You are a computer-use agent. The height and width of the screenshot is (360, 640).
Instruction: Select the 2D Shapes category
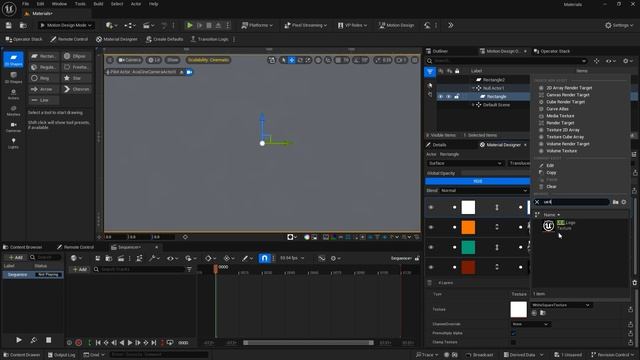coord(13,60)
